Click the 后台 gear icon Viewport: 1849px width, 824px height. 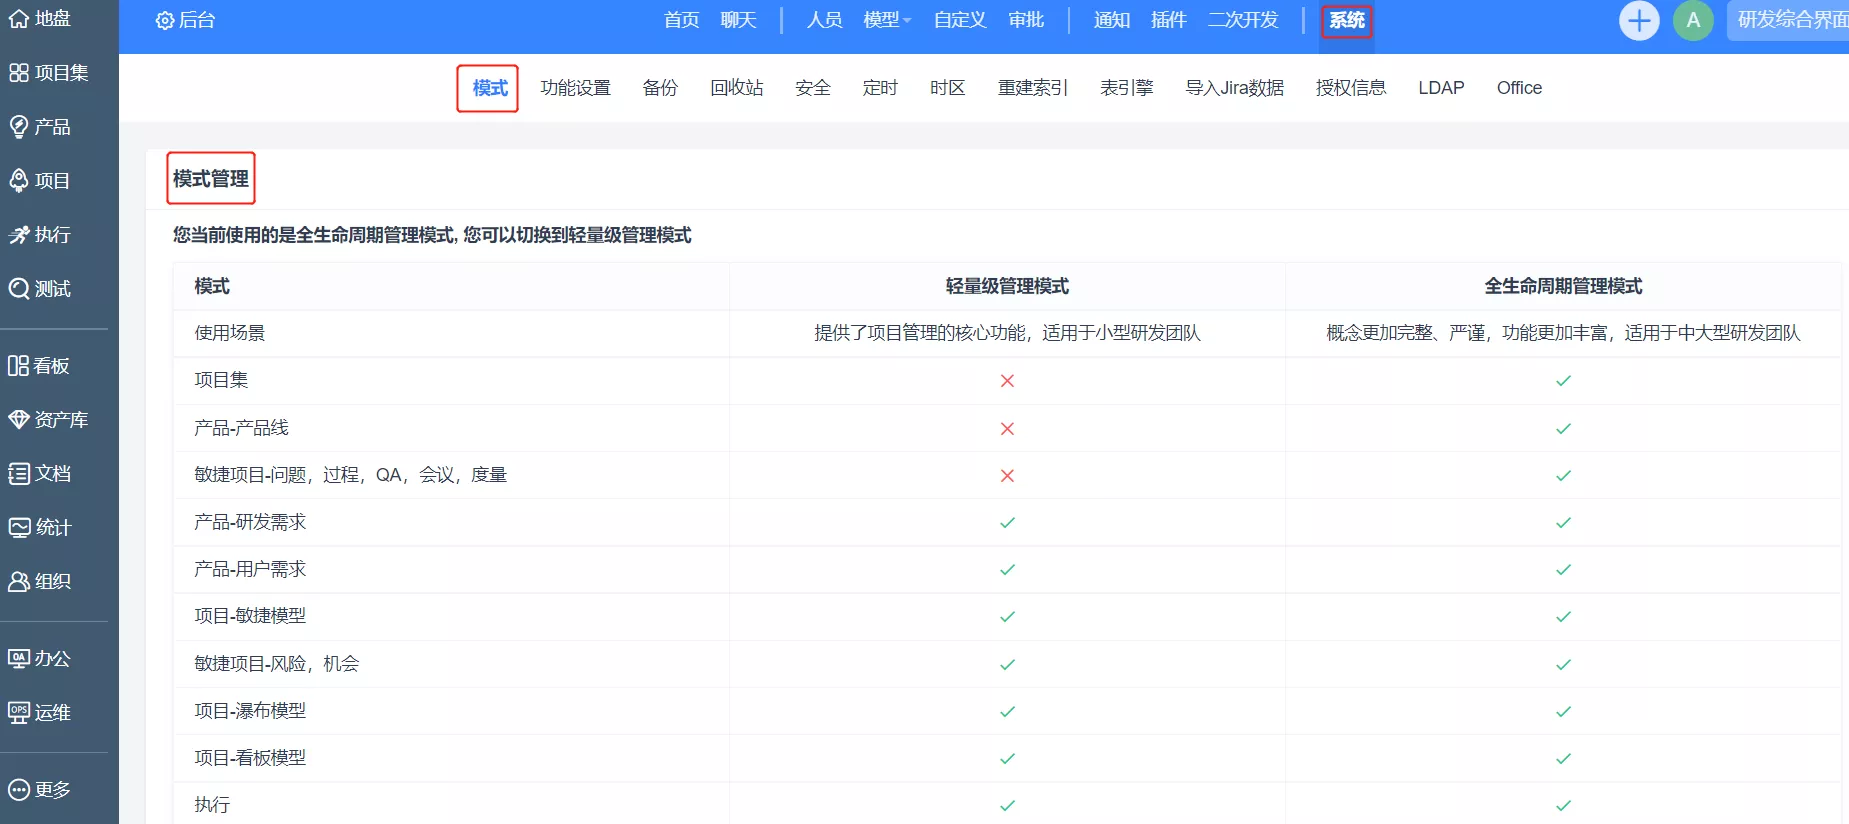pyautogui.click(x=165, y=21)
